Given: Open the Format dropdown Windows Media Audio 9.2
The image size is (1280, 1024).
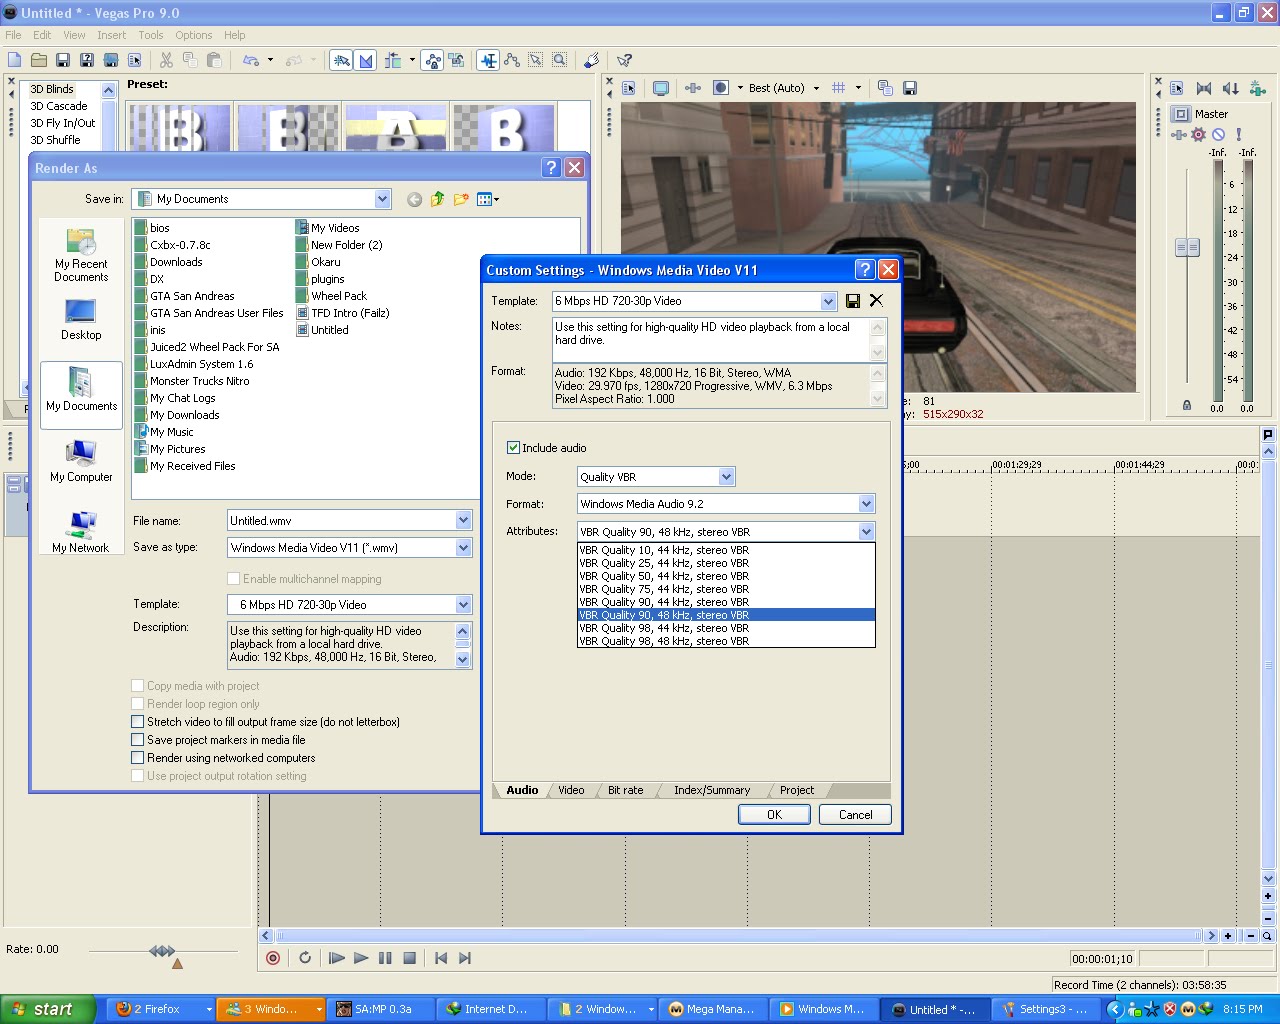Looking at the screenshot, I should click(x=867, y=504).
